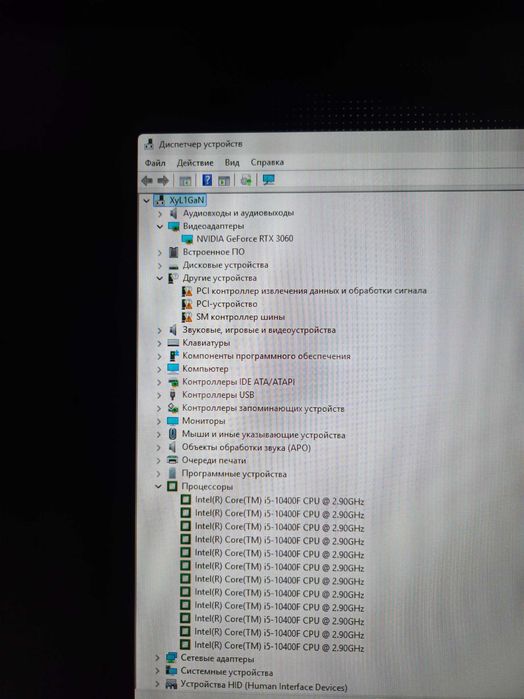Click the Другие устройства unknown-device icon

click(173, 279)
